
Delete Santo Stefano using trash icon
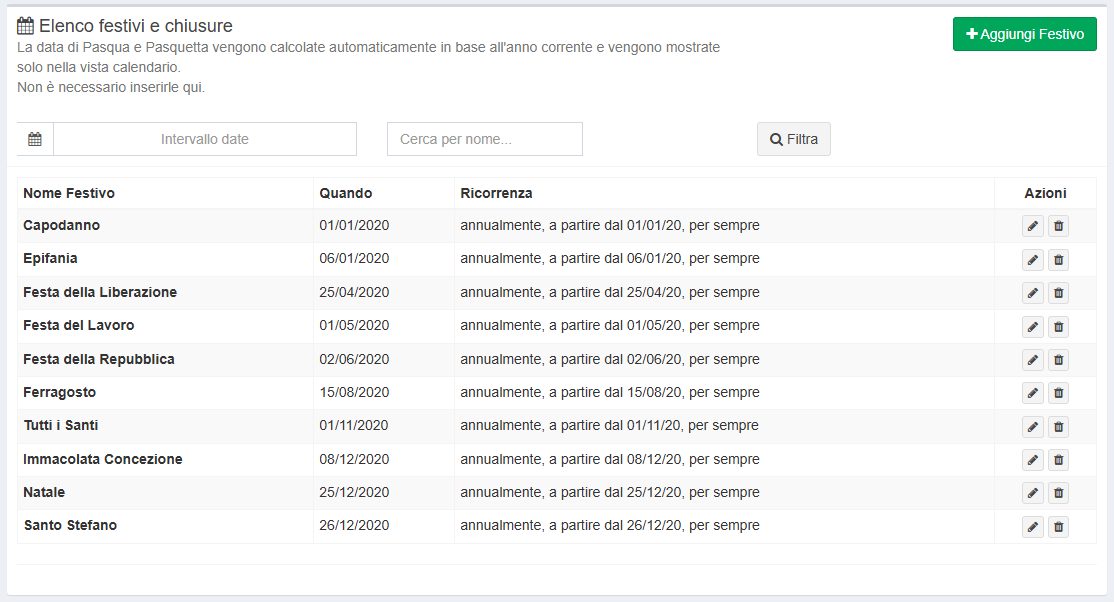1059,527
